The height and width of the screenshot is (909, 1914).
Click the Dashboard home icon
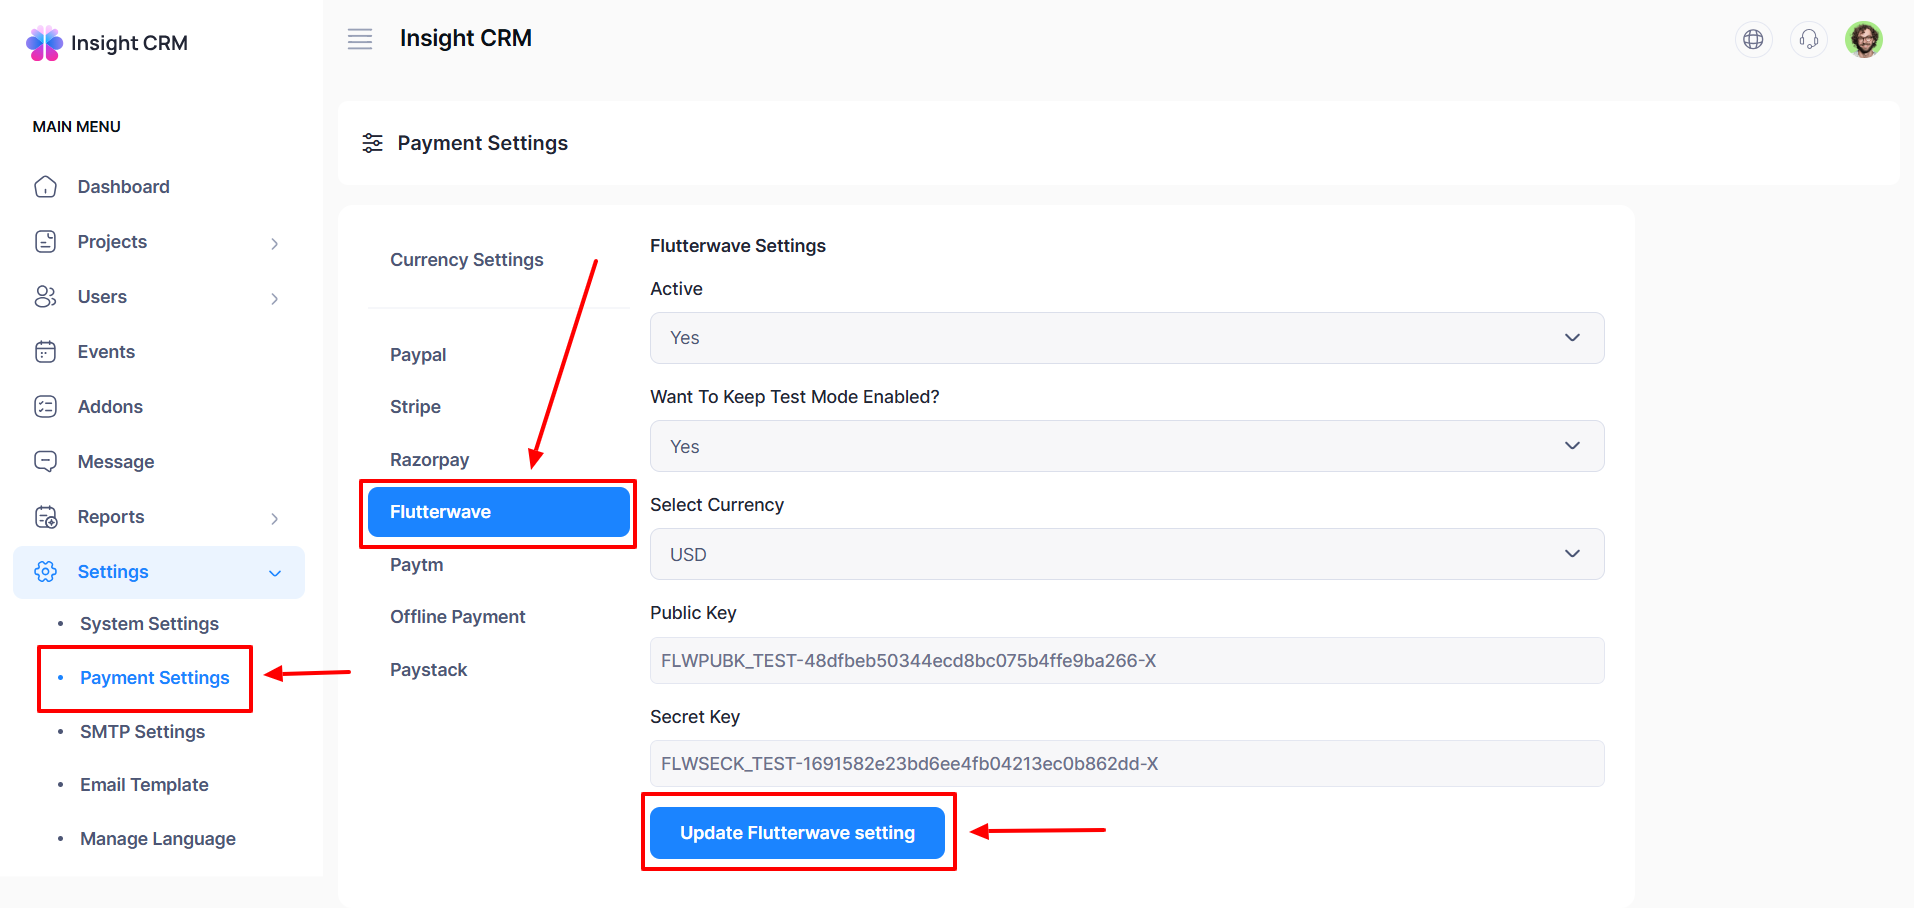click(x=46, y=187)
